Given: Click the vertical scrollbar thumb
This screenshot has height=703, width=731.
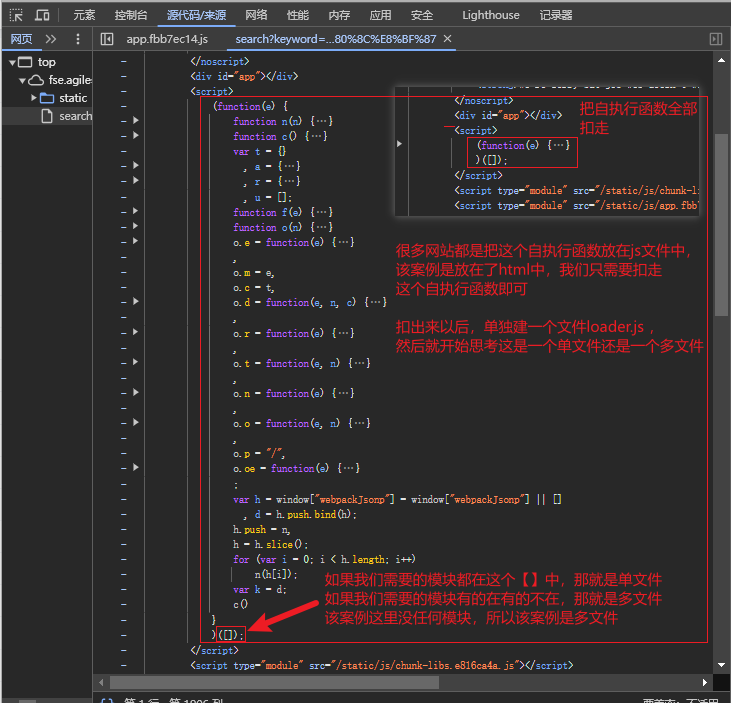Looking at the screenshot, I should [721, 225].
